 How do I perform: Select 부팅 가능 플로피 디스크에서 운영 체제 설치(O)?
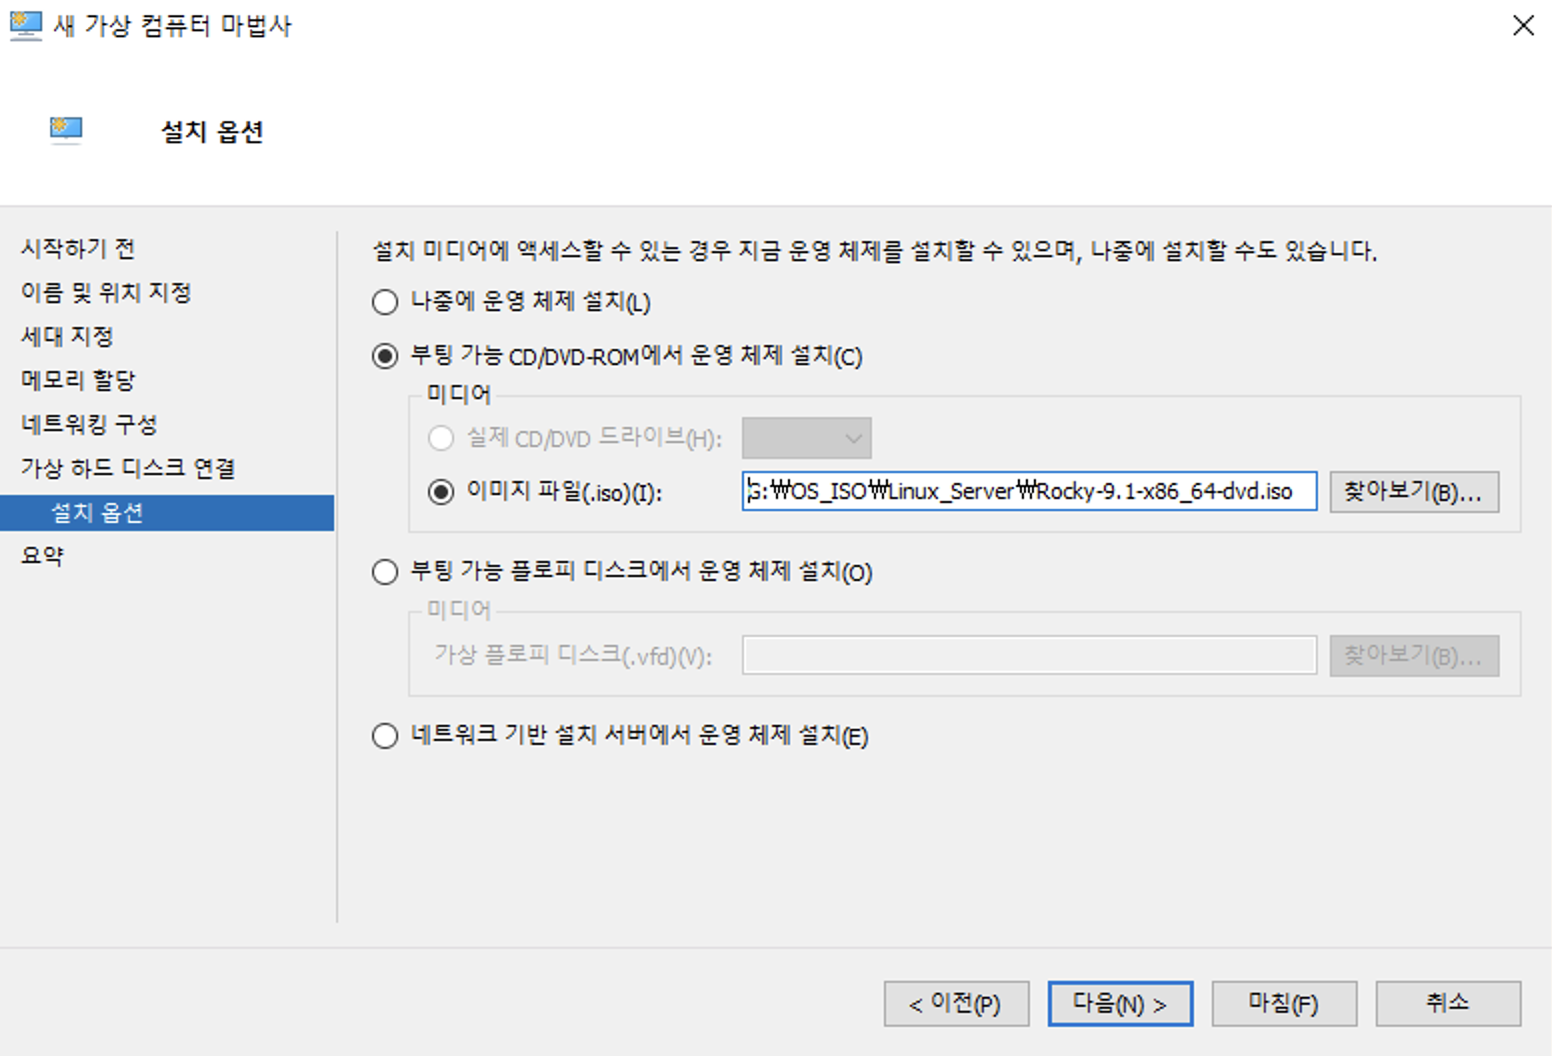[x=385, y=572]
